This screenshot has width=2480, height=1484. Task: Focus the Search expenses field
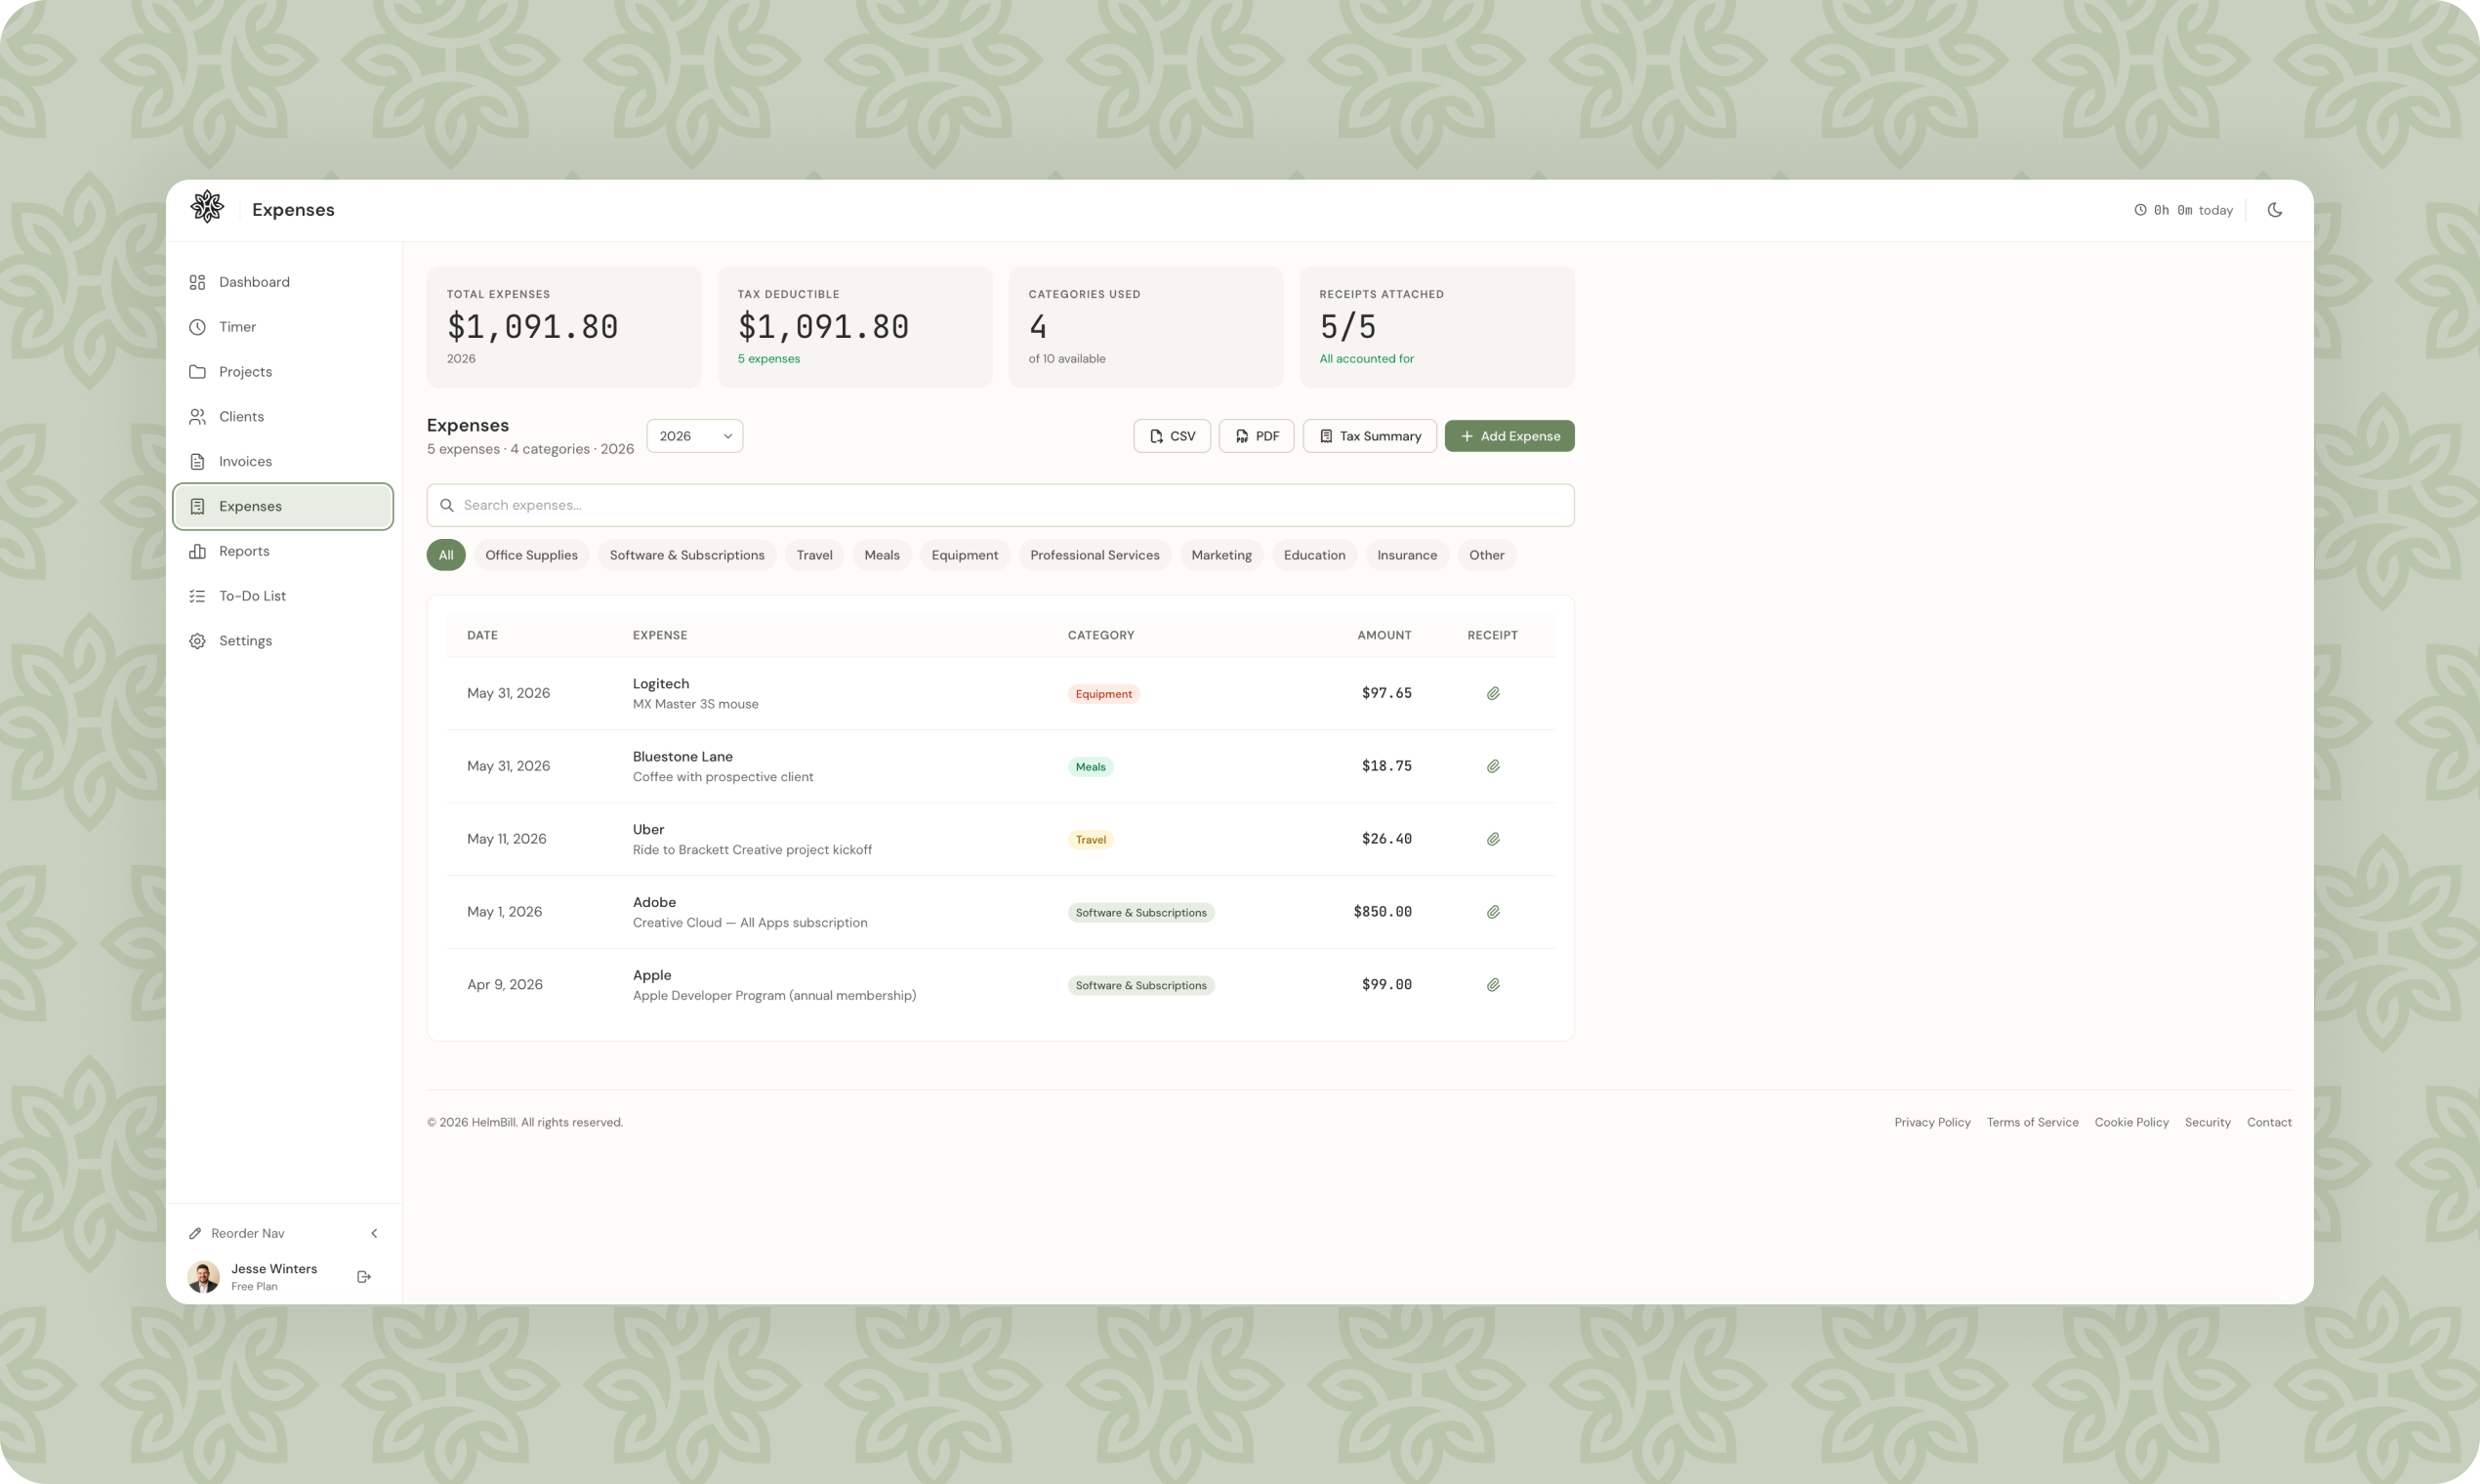[x=1001, y=505]
